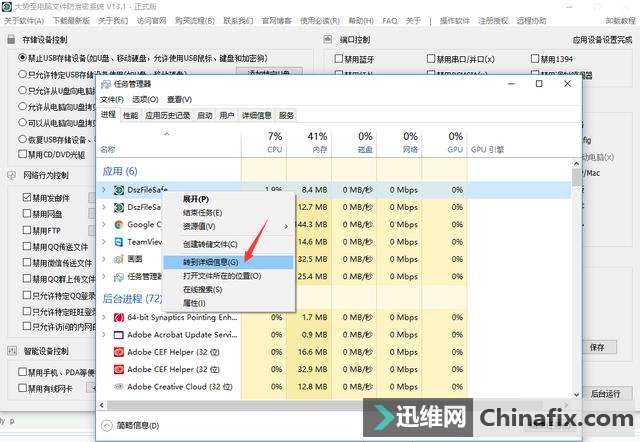Tick 禁用QQ传送文件 checkbox

pyautogui.click(x=27, y=247)
